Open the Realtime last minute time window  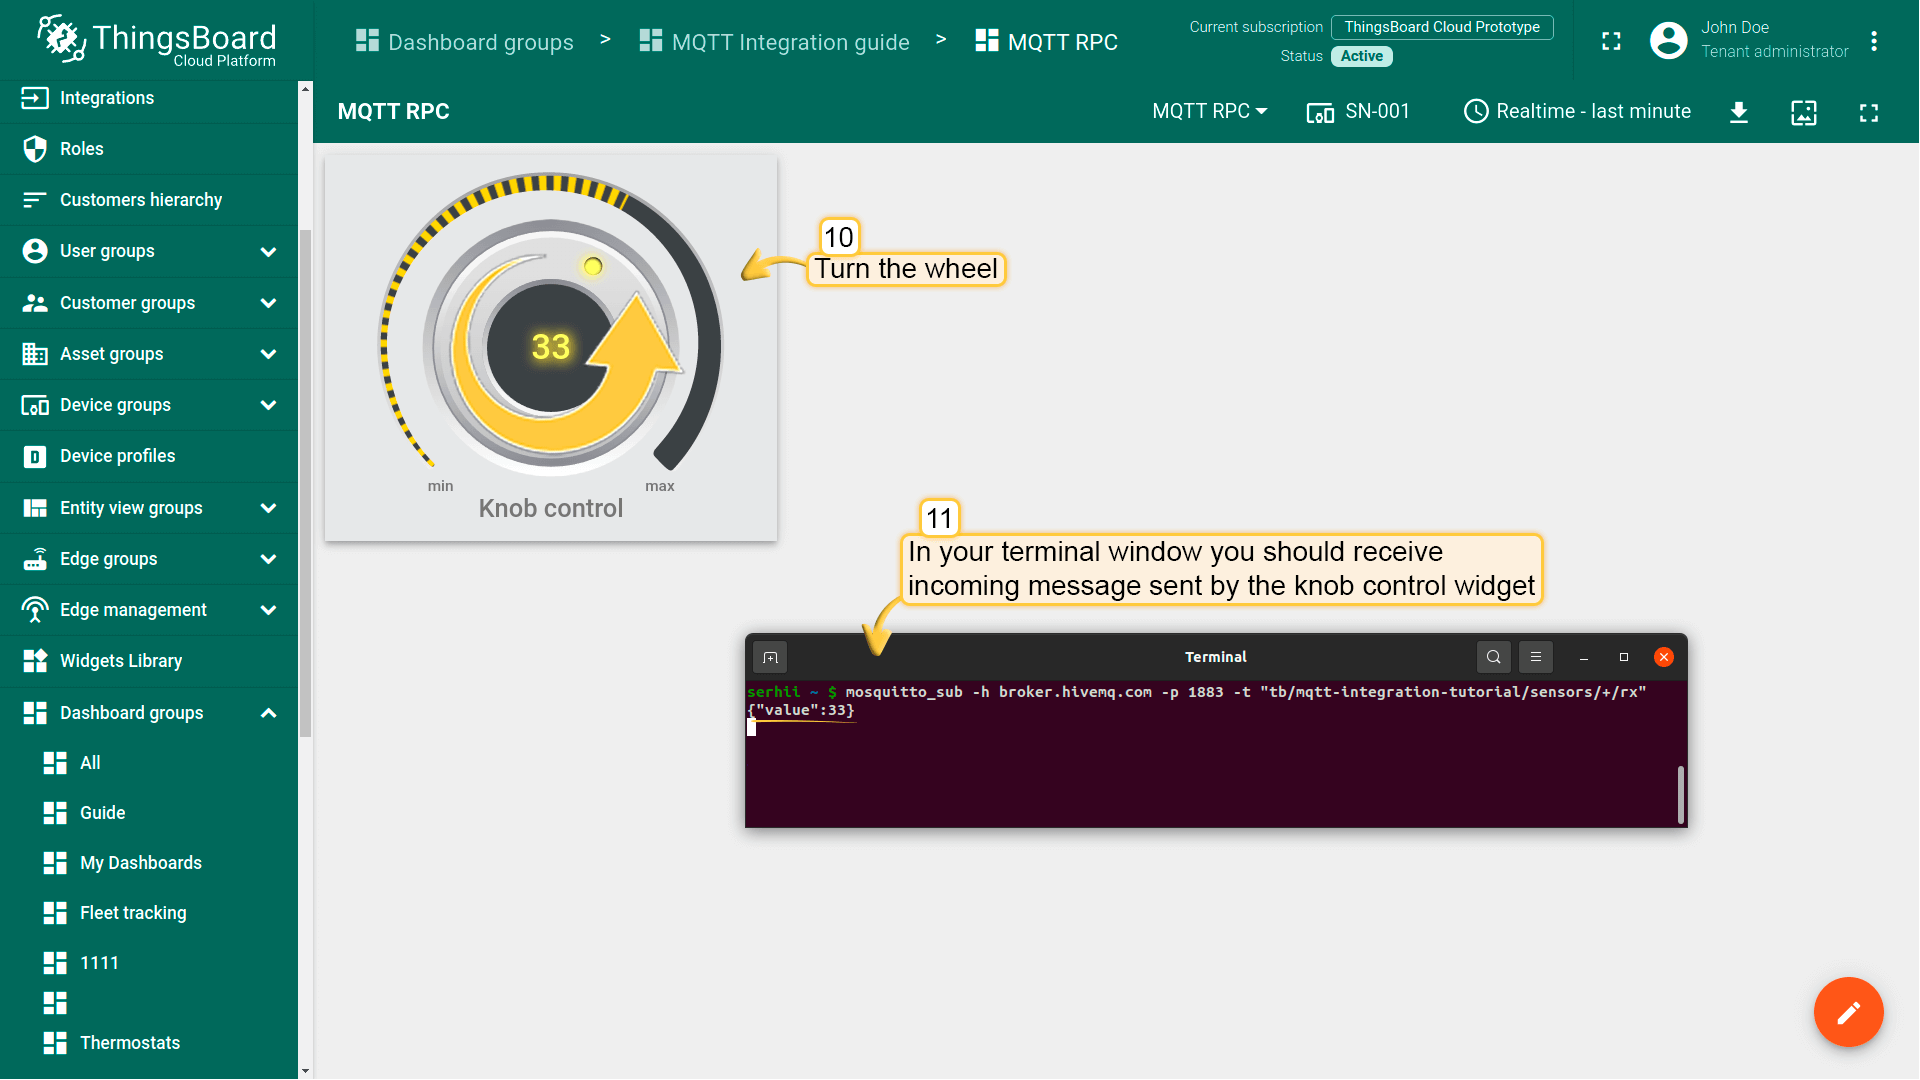coord(1577,111)
